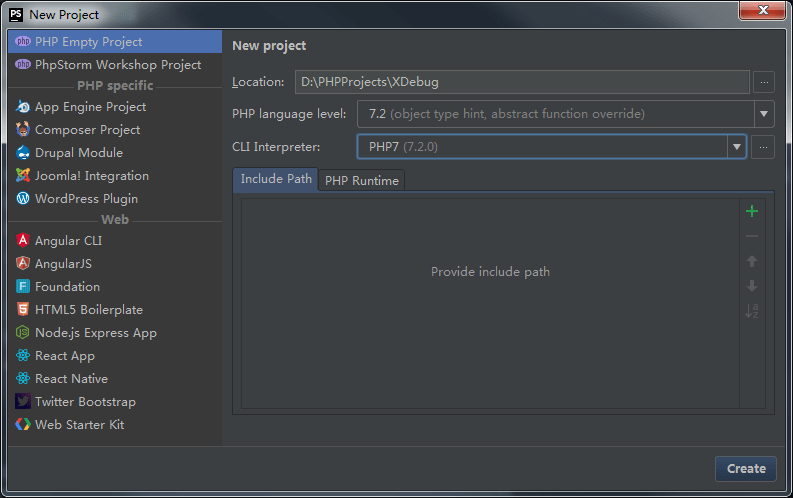793x498 pixels.
Task: Select the Web Starter Kit icon
Action: 23,424
